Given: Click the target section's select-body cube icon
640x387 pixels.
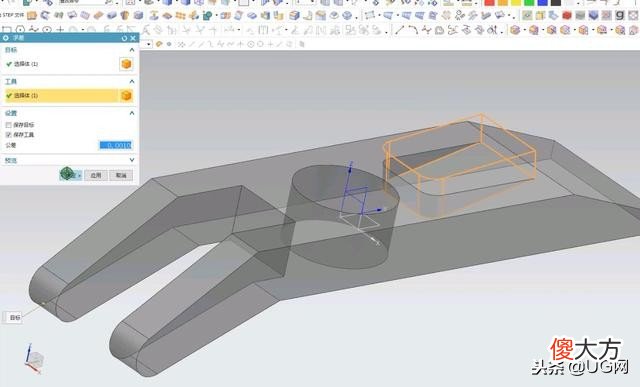Looking at the screenshot, I should pyautogui.click(x=126, y=64).
